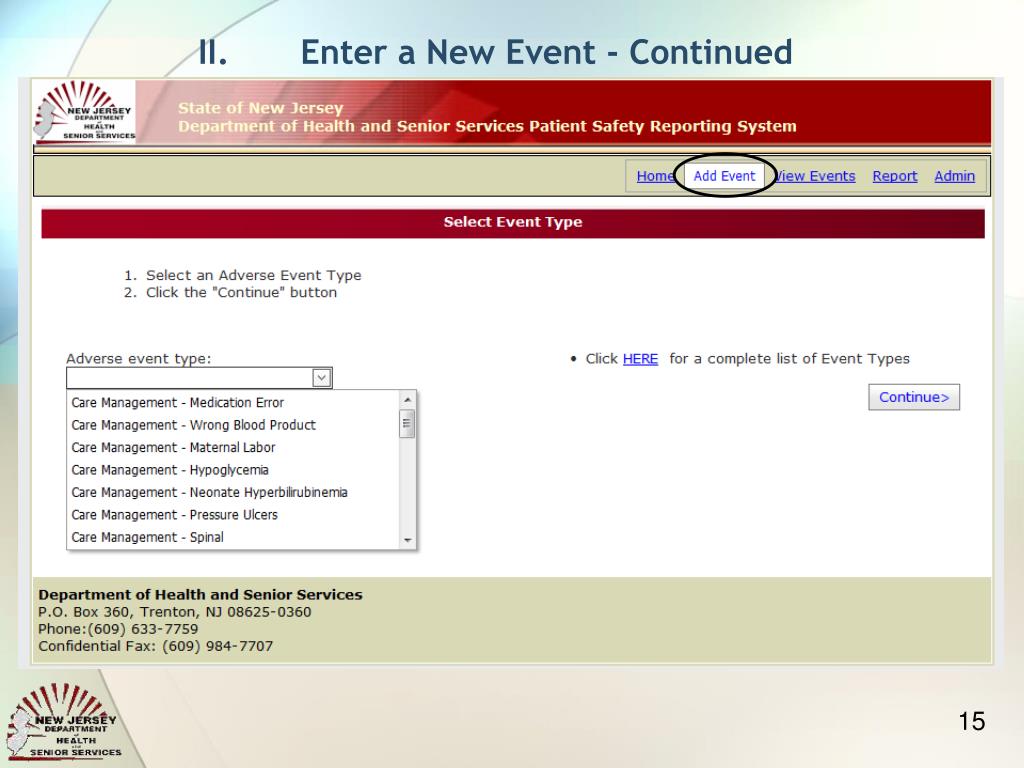Open the Admin link

point(954,176)
